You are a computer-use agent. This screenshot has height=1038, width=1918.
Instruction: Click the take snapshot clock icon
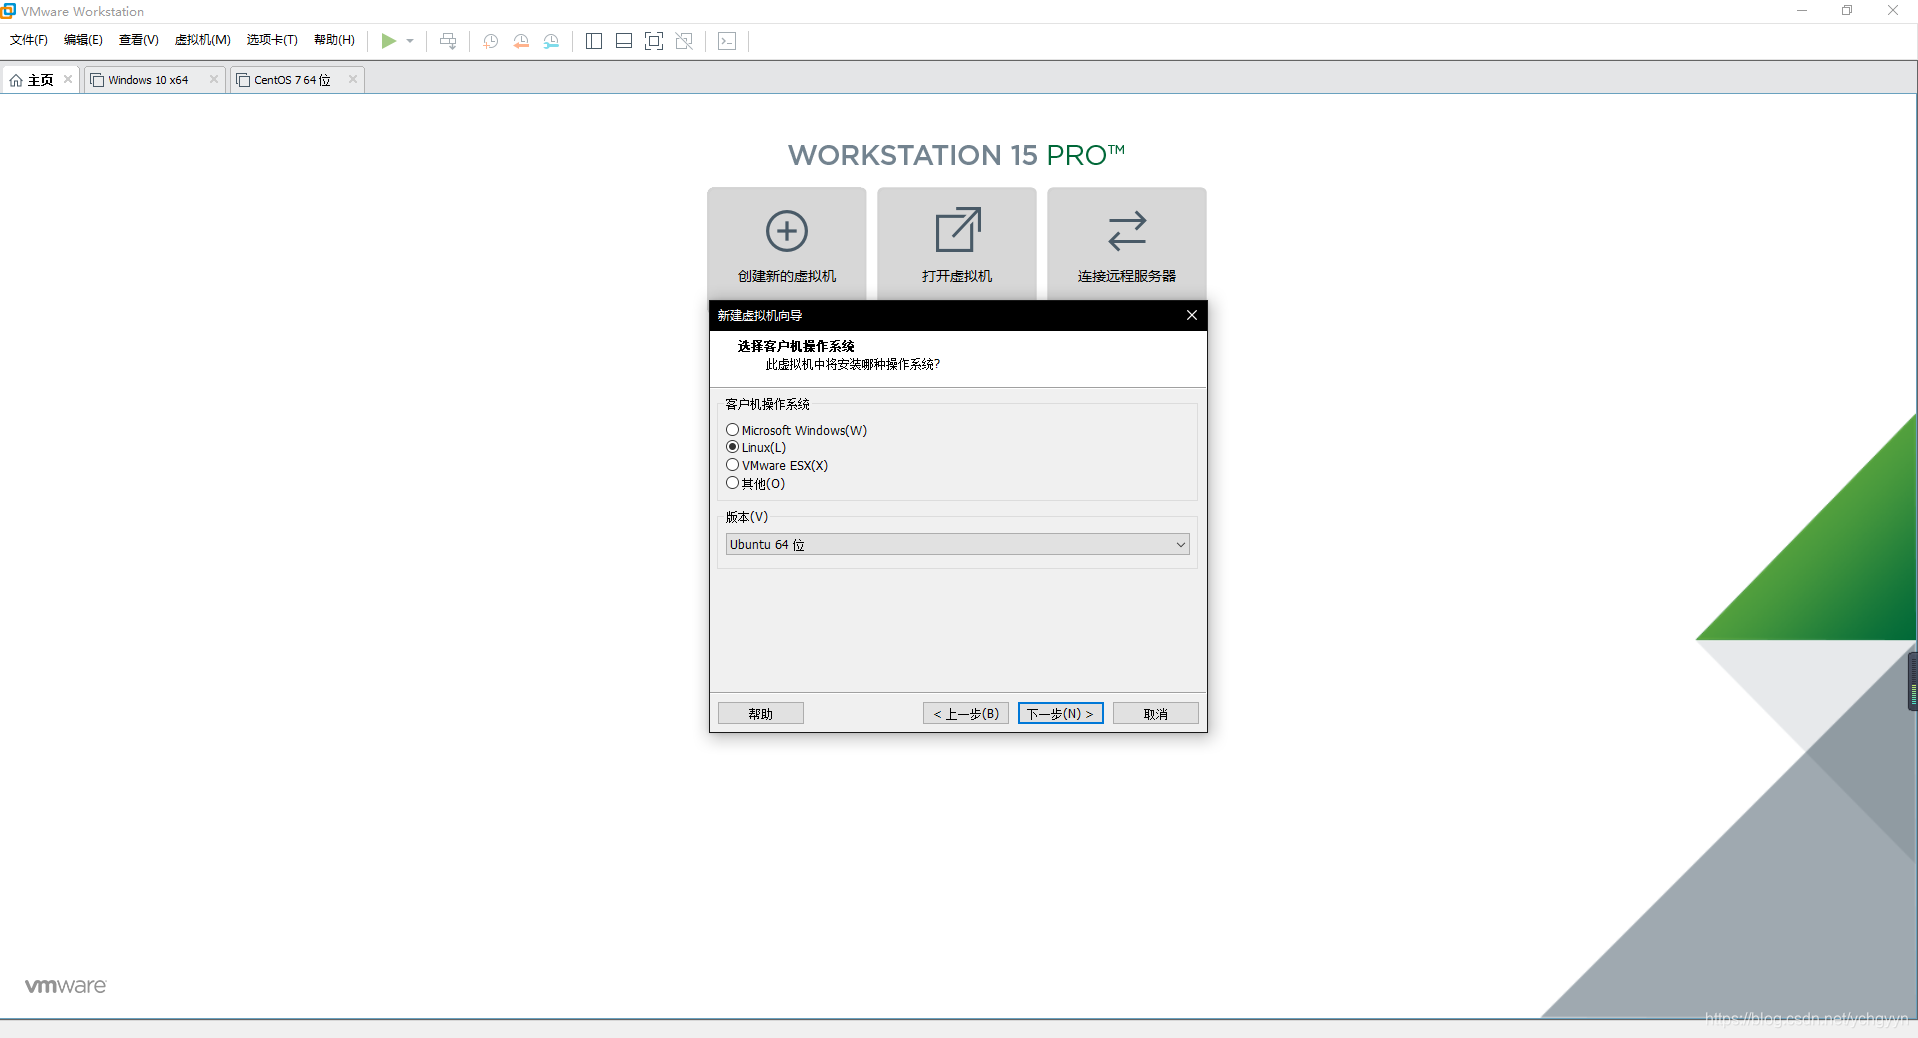tap(490, 41)
